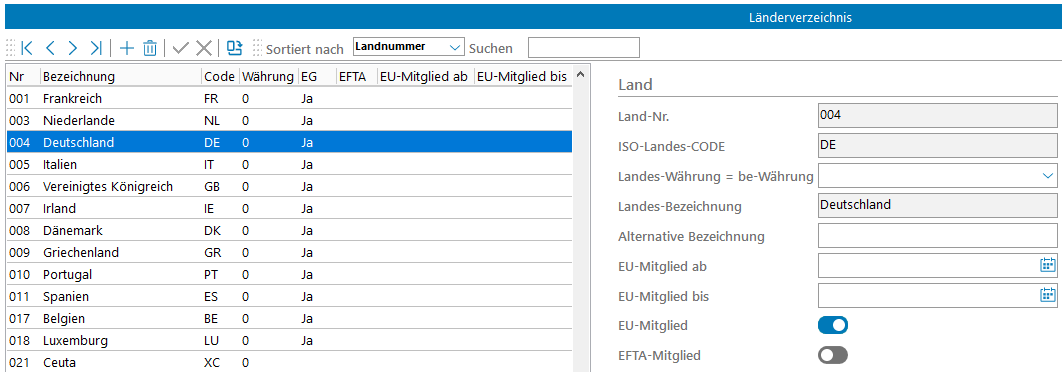Enable the EFTA-Mitglied switch
The image size is (1062, 372).
(x=833, y=354)
